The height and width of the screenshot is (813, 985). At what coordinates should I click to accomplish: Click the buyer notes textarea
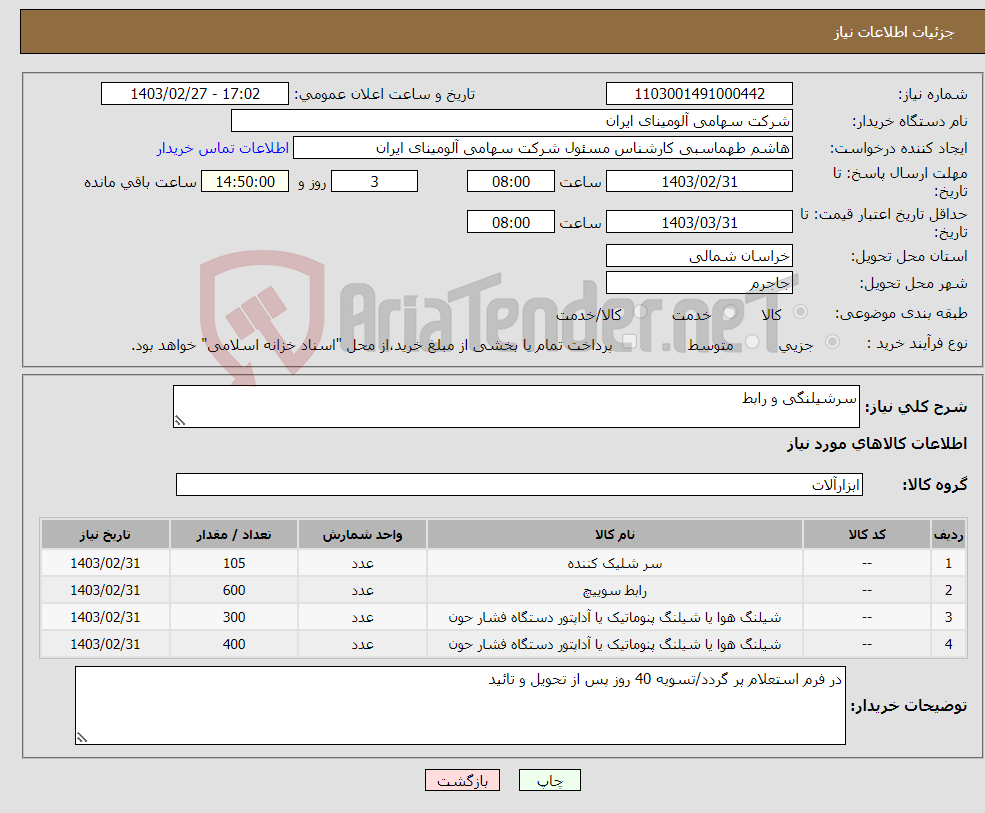tap(460, 706)
